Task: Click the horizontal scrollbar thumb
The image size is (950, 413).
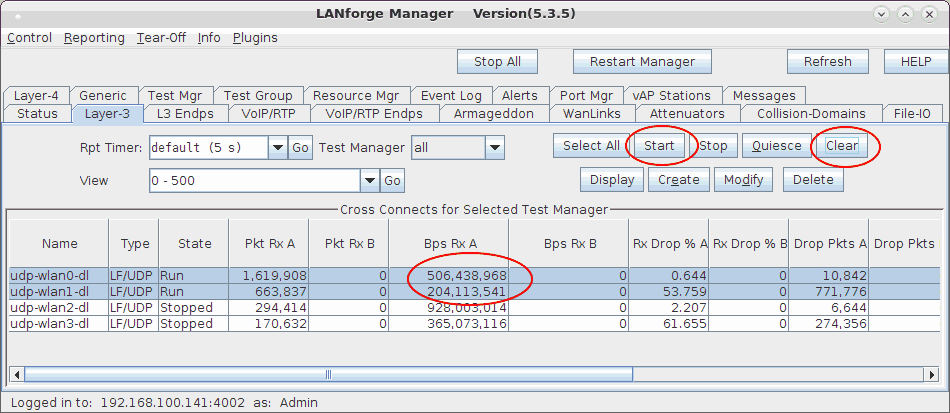Action: (x=328, y=375)
